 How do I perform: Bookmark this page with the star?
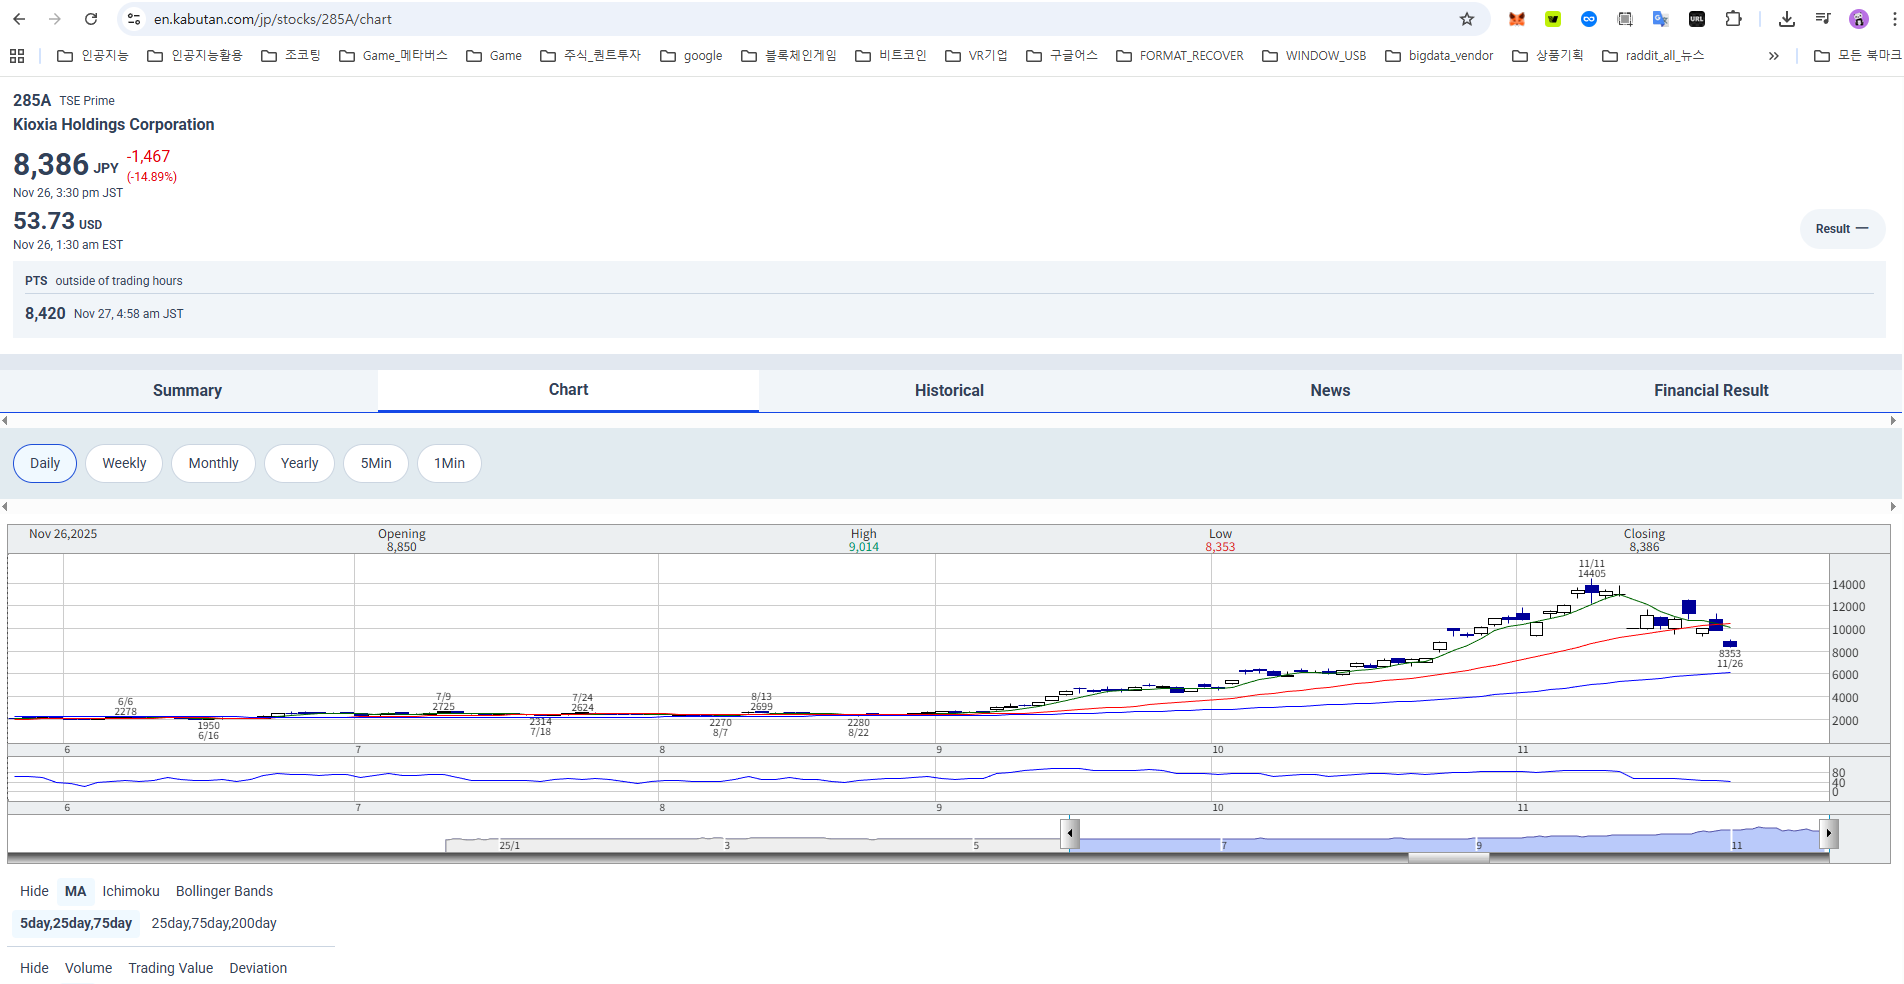[x=1467, y=19]
